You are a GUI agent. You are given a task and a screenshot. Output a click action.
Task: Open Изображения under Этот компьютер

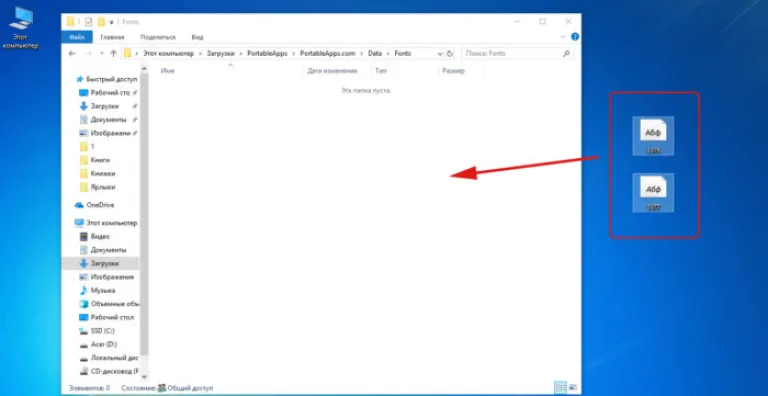(107, 277)
